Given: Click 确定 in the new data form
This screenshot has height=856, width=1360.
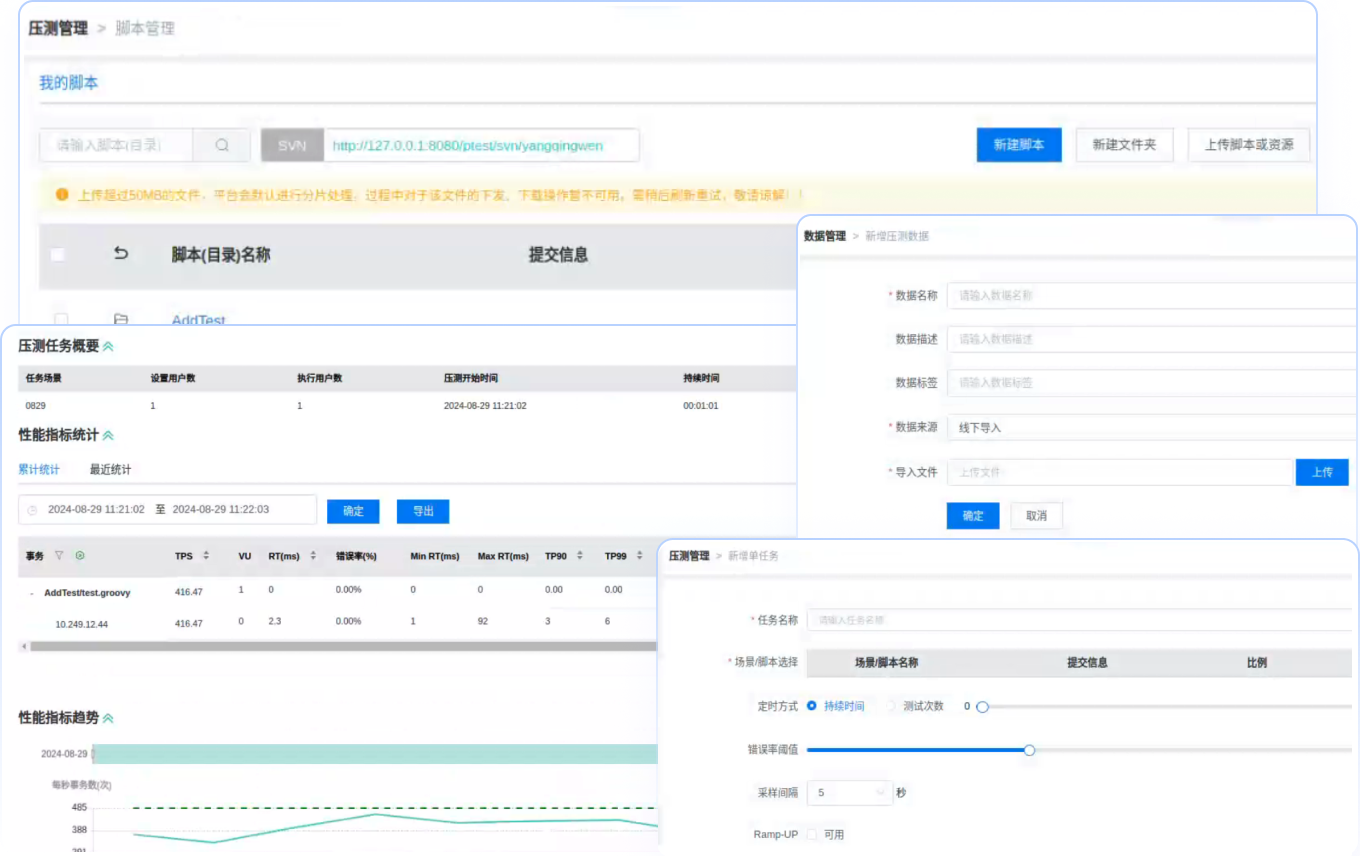Looking at the screenshot, I should (x=973, y=516).
